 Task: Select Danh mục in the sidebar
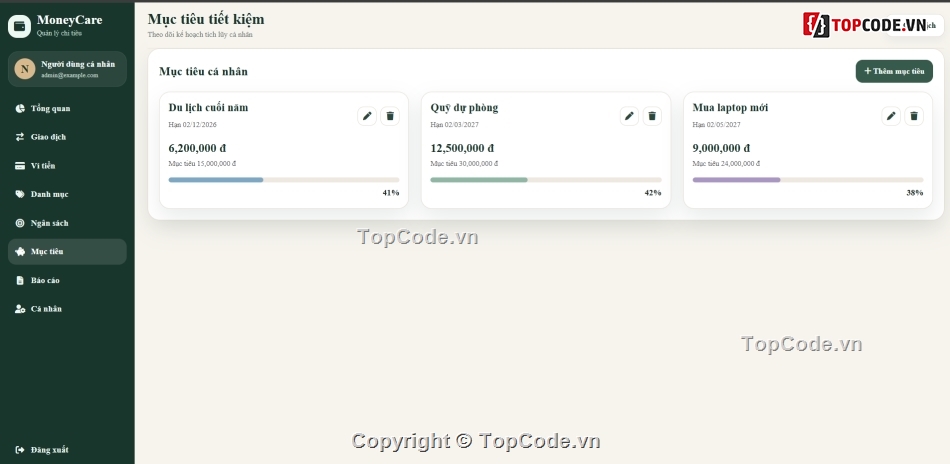[x=67, y=194]
